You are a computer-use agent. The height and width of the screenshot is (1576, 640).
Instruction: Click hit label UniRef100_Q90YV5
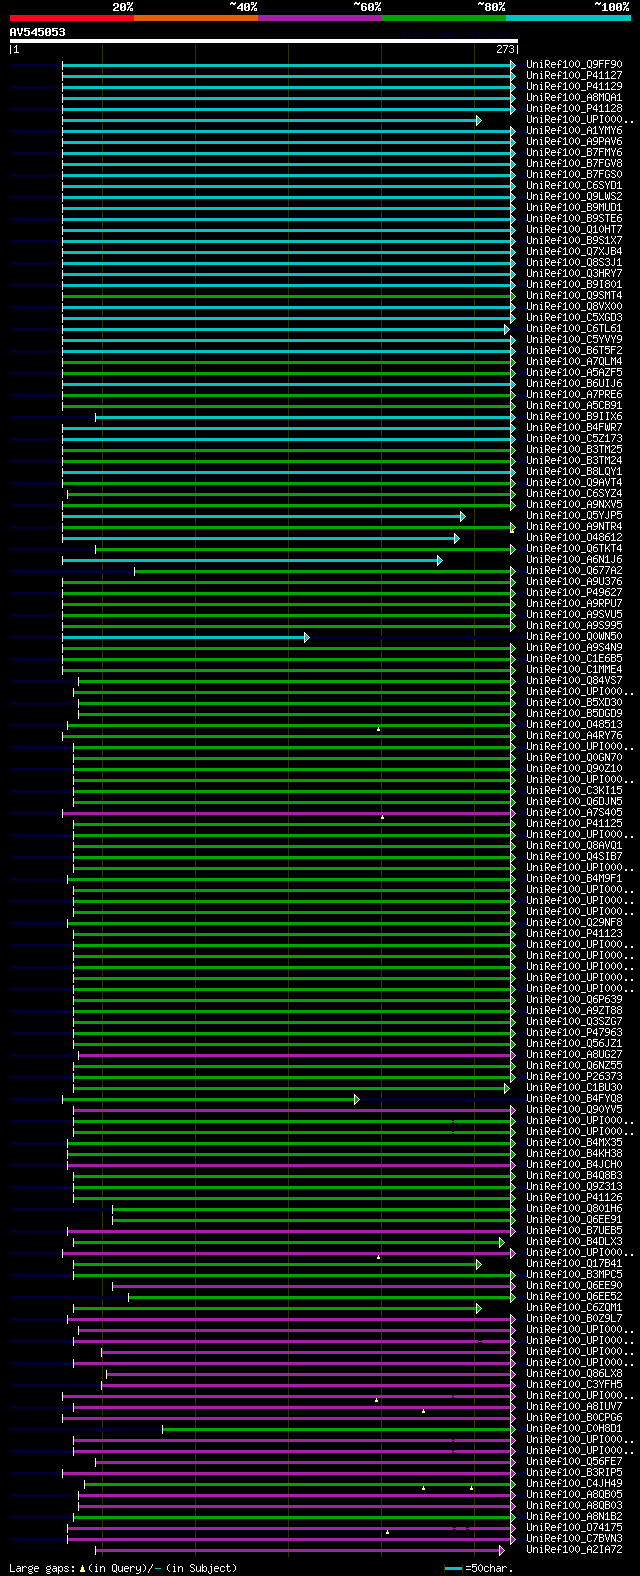574,1110
